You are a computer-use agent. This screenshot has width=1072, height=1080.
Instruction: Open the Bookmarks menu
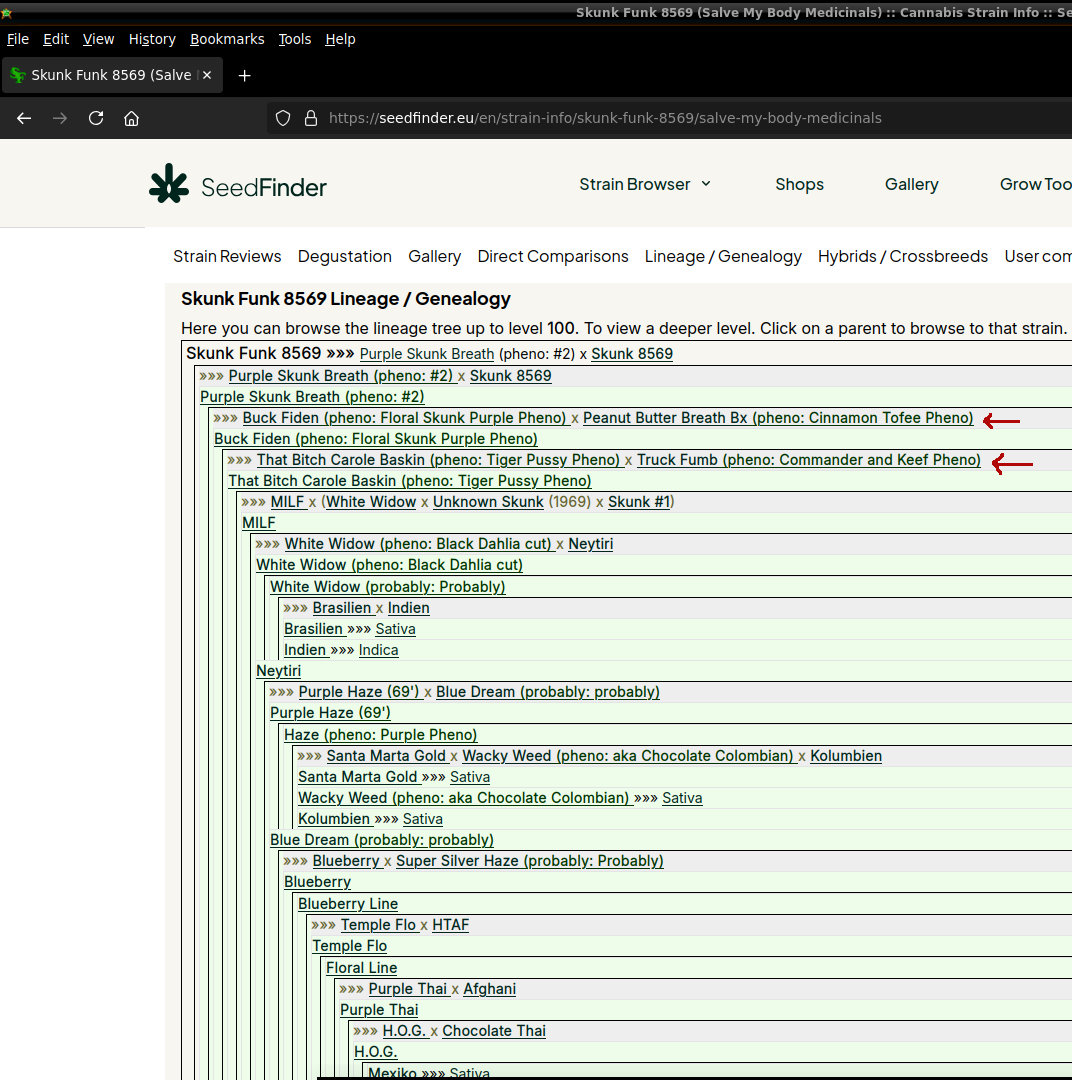pyautogui.click(x=227, y=39)
